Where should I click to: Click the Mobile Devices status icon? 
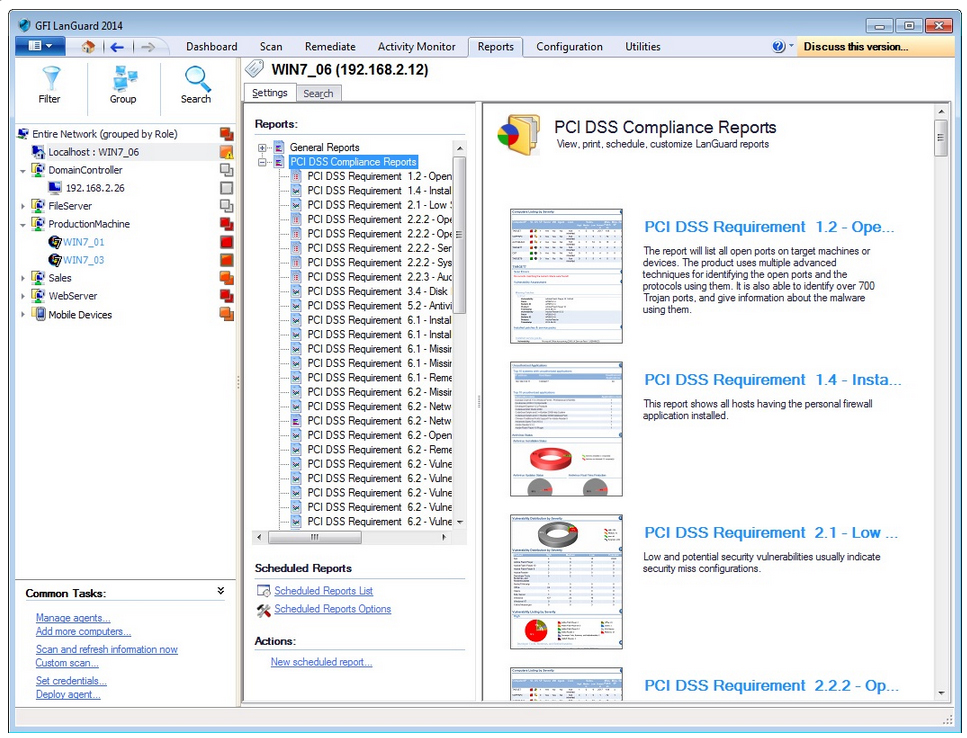click(x=226, y=314)
